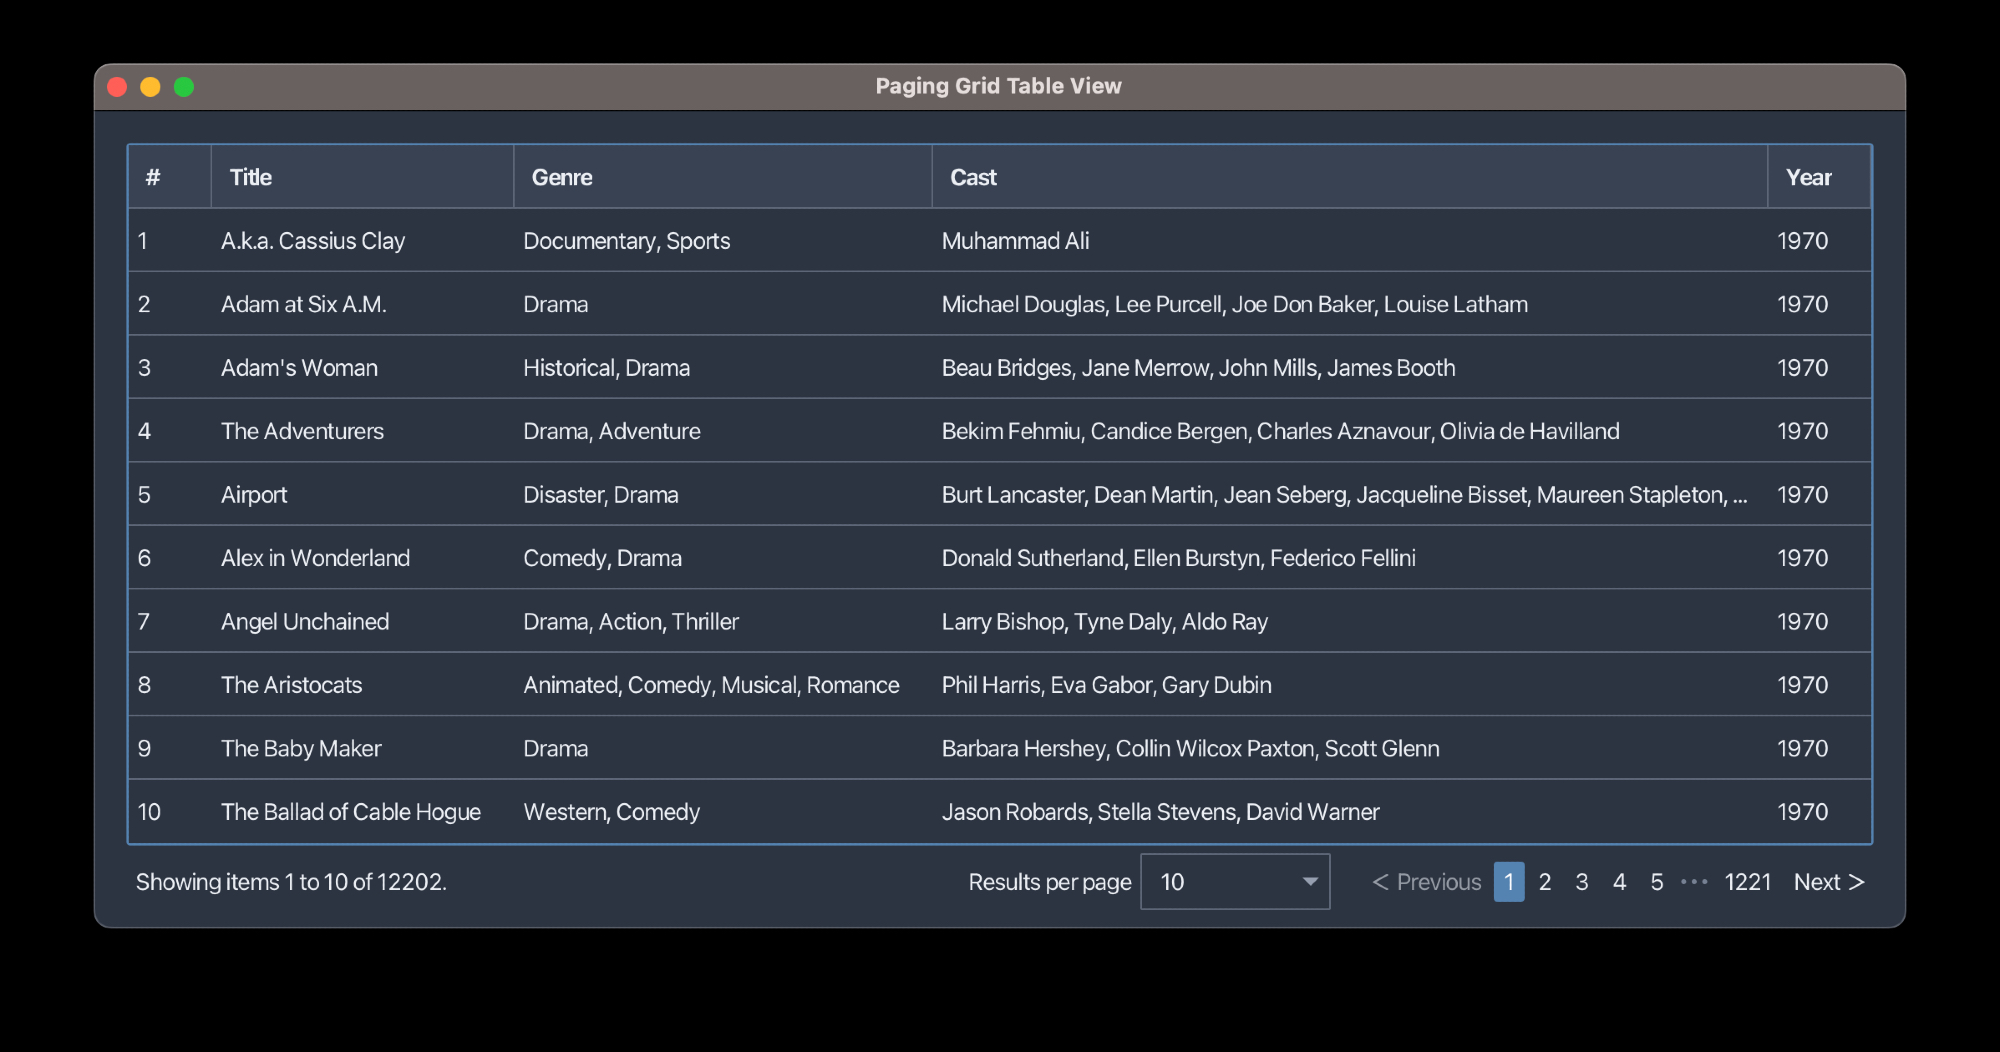Click the disabled Previous page link
The image size is (2000, 1052).
pos(1427,881)
